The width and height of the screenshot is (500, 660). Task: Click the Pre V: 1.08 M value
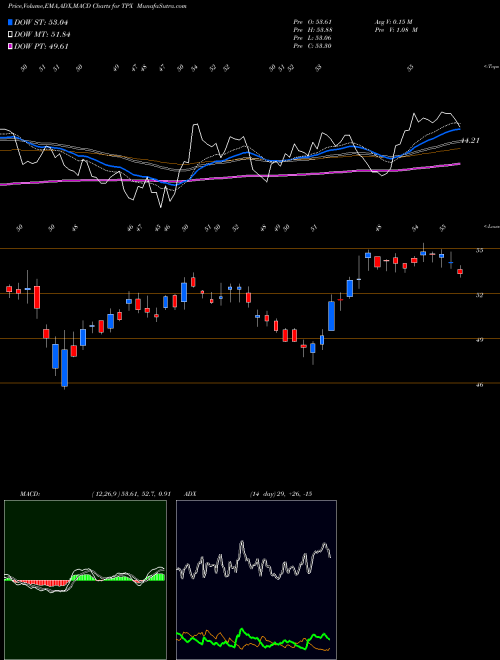(x=396, y=30)
